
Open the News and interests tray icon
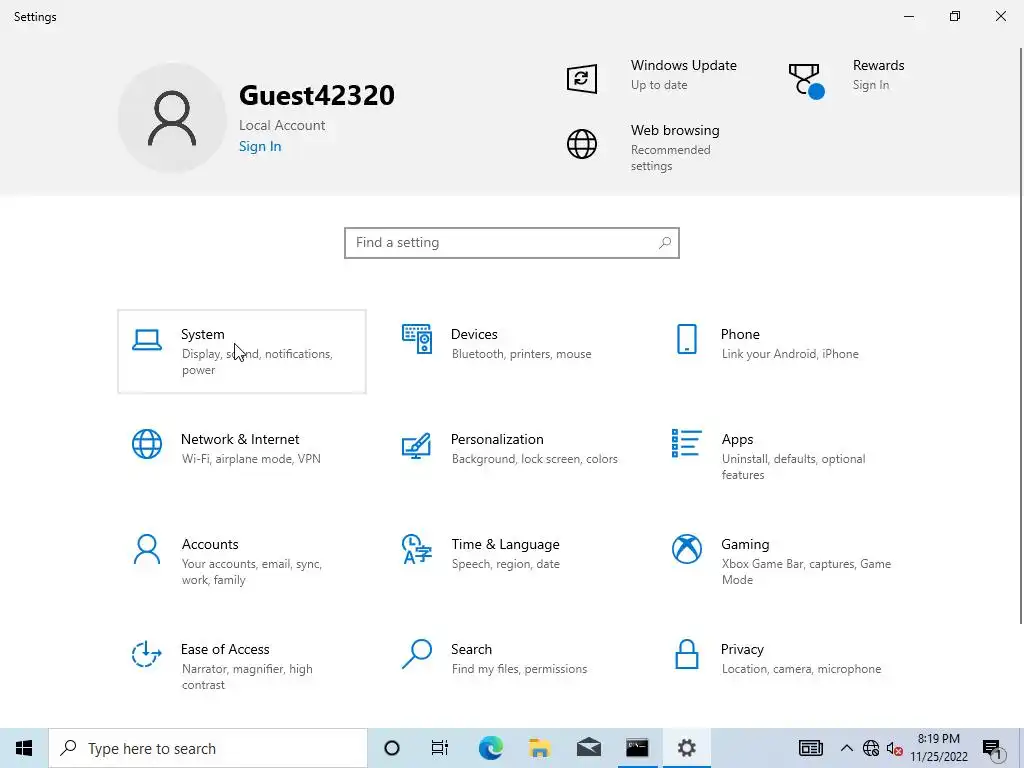(x=810, y=748)
